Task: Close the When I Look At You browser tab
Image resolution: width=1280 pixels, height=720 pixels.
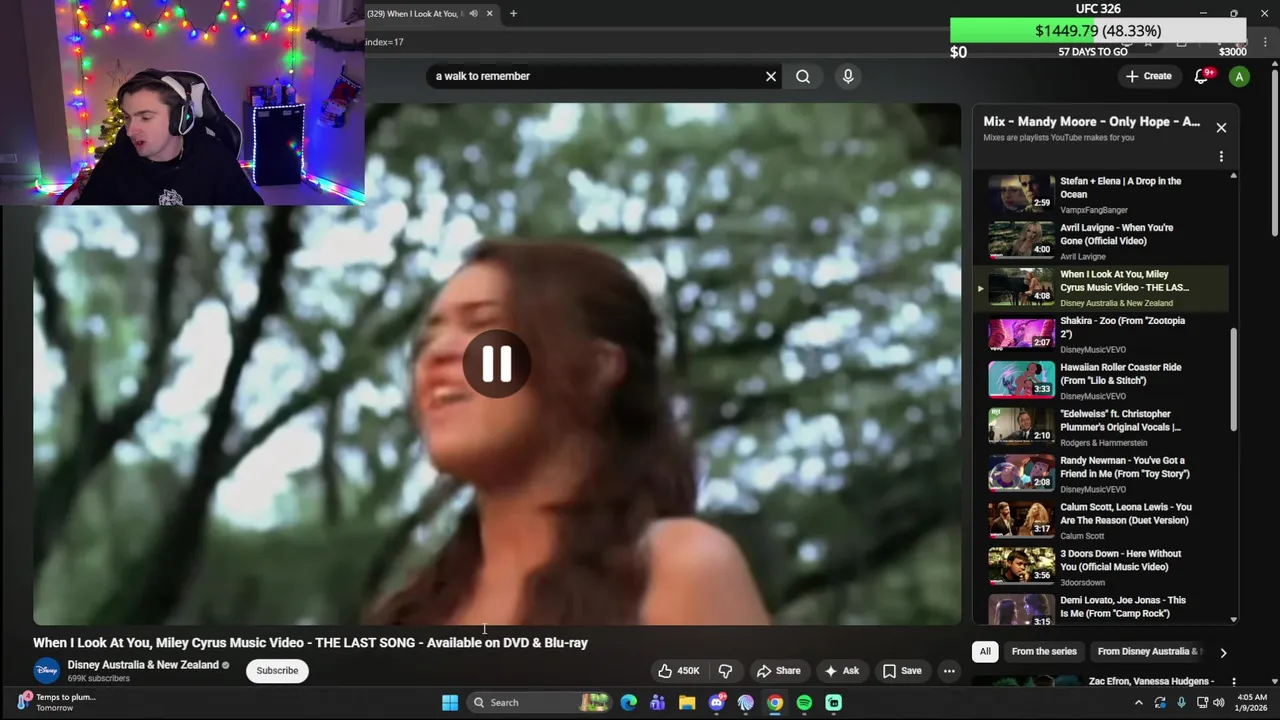Action: [489, 14]
